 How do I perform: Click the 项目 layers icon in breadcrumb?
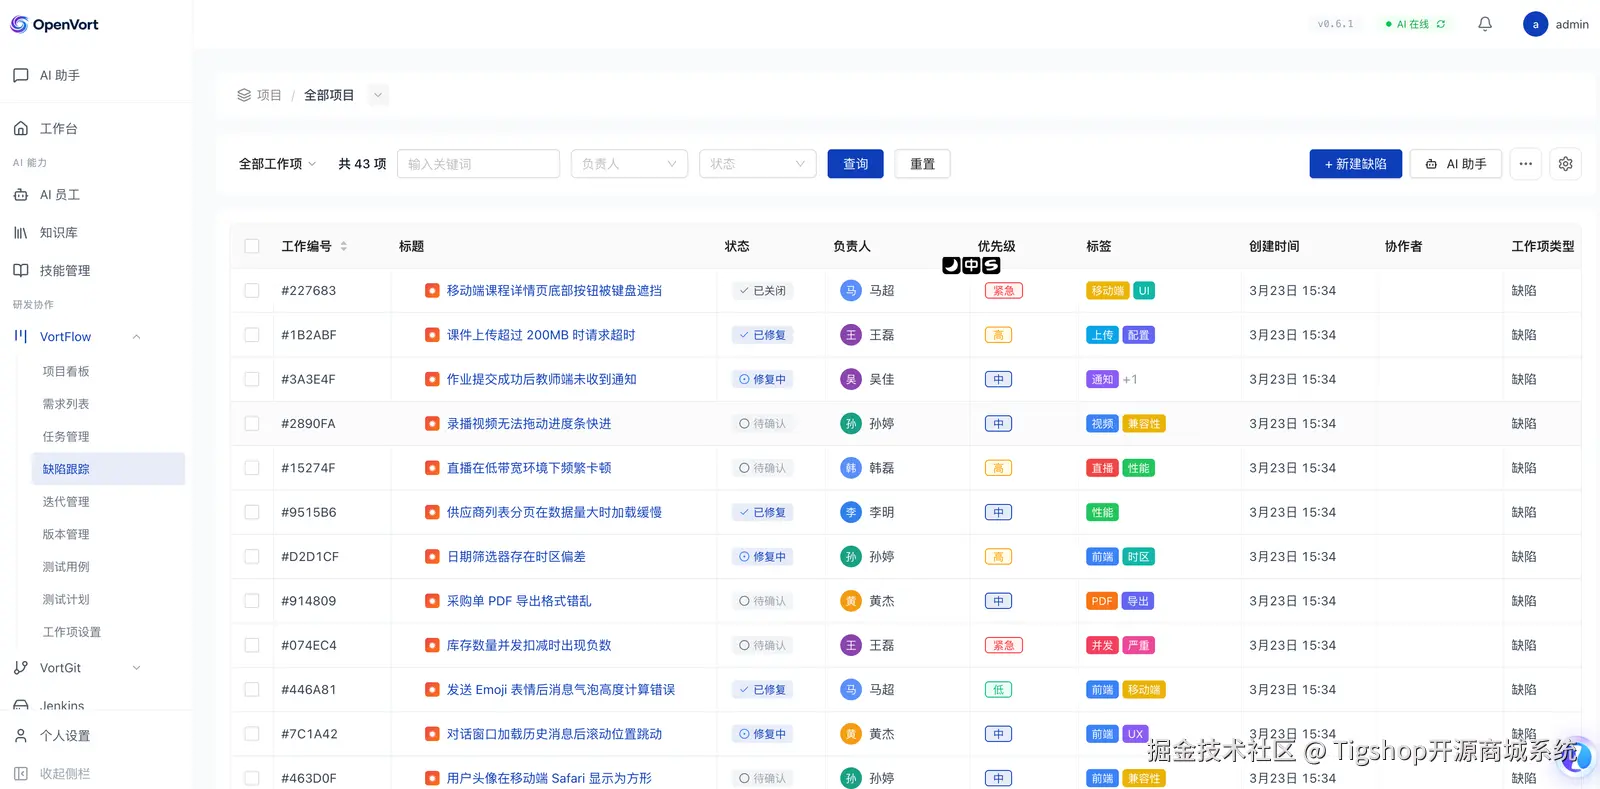click(244, 95)
